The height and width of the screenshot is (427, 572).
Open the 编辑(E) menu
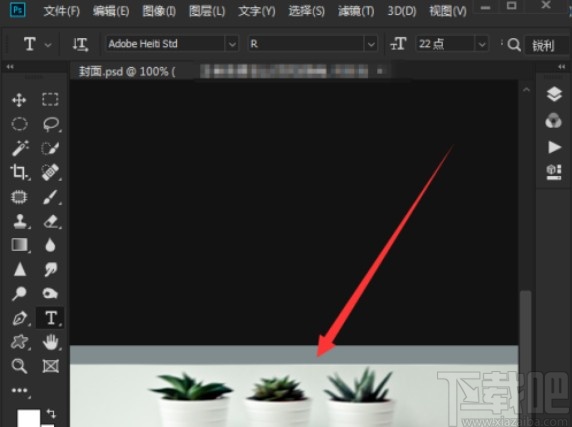pos(111,11)
